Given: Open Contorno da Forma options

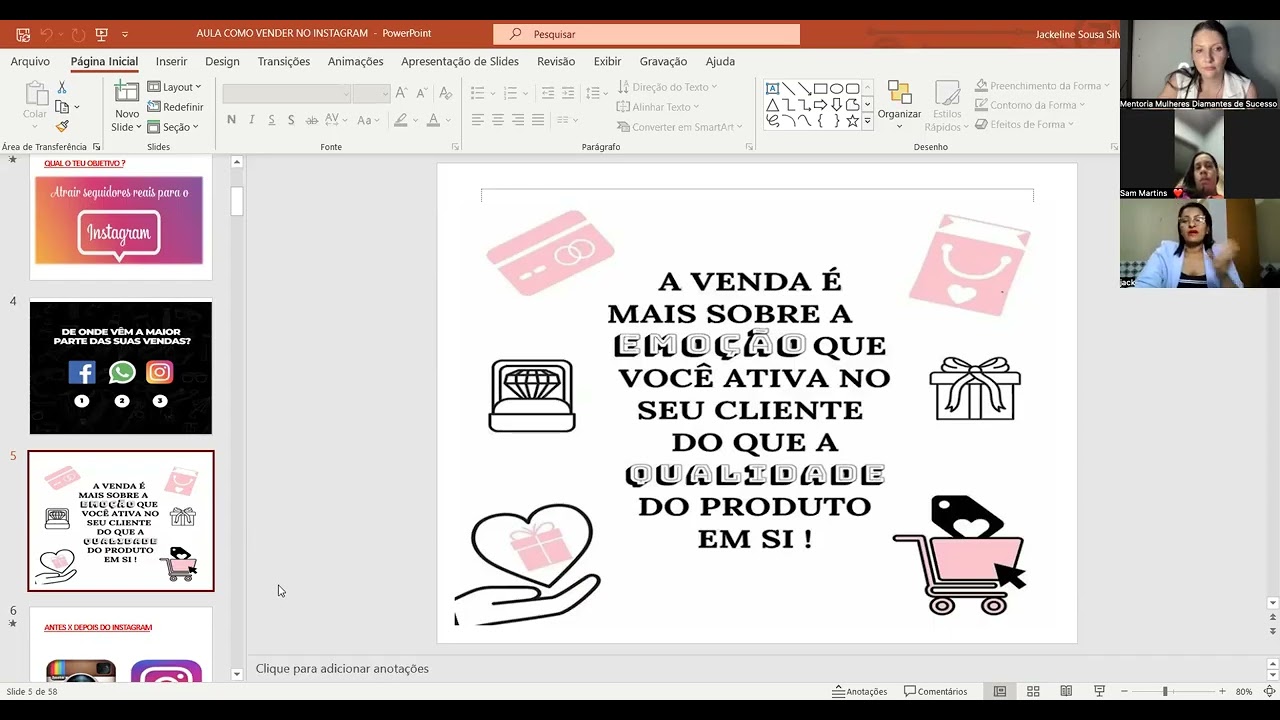Looking at the screenshot, I should [x=1029, y=105].
